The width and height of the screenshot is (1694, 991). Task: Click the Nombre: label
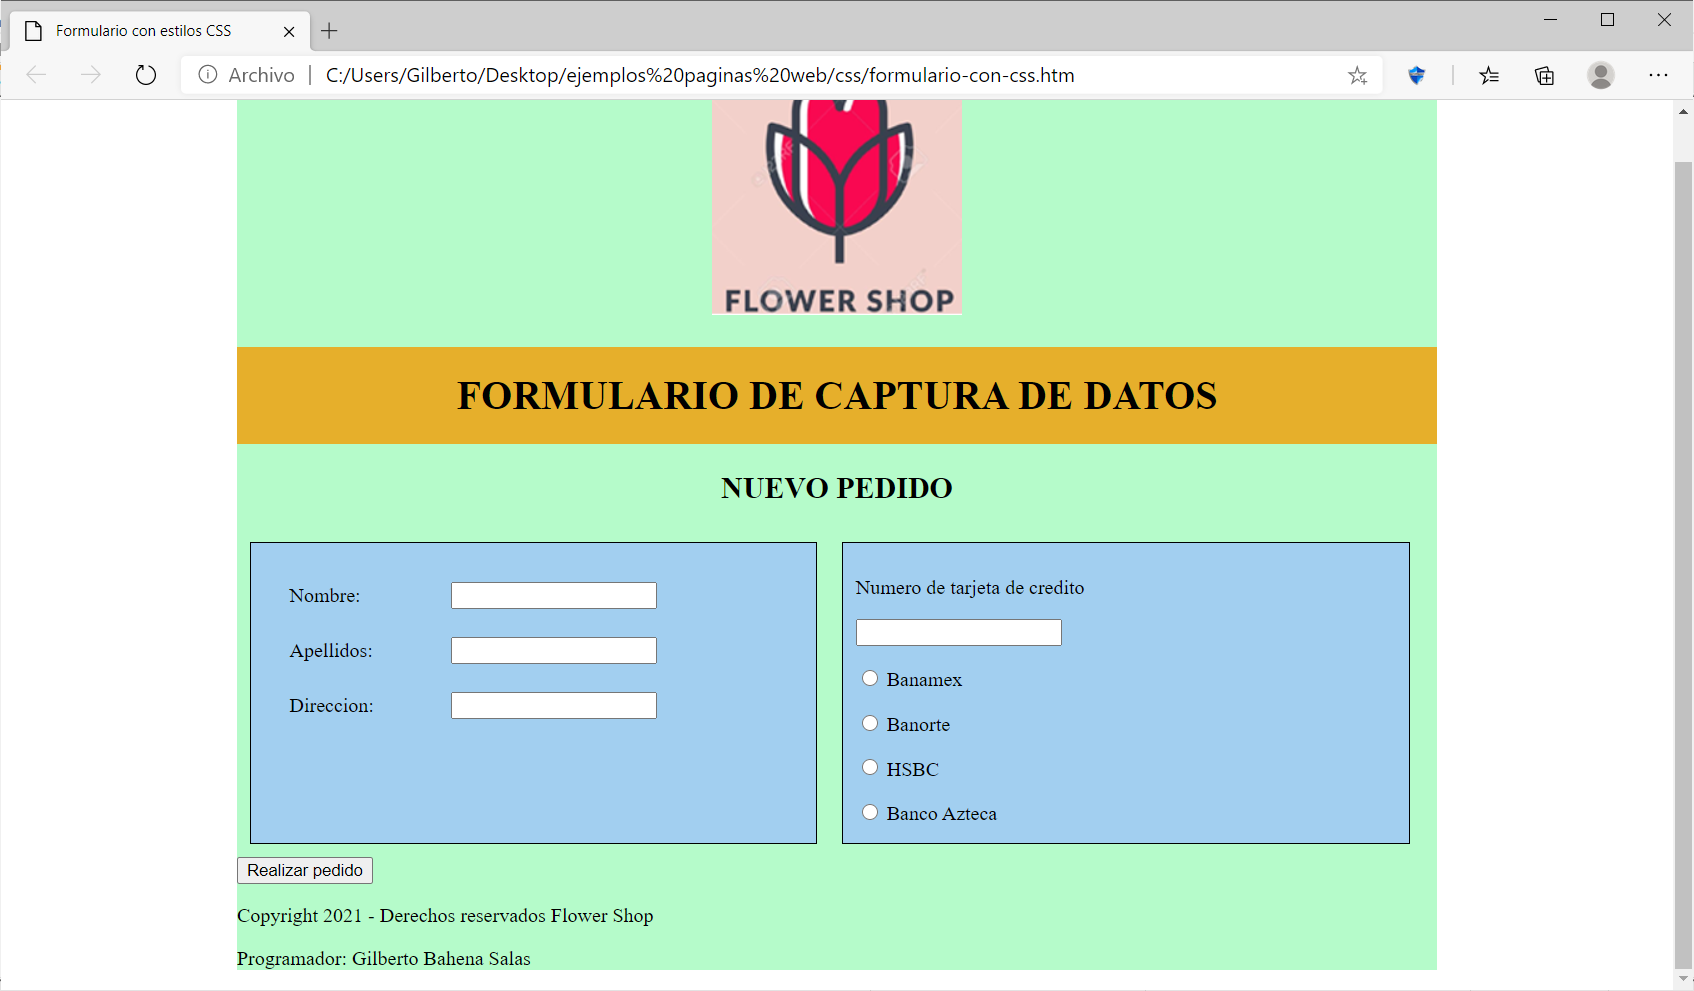325,596
